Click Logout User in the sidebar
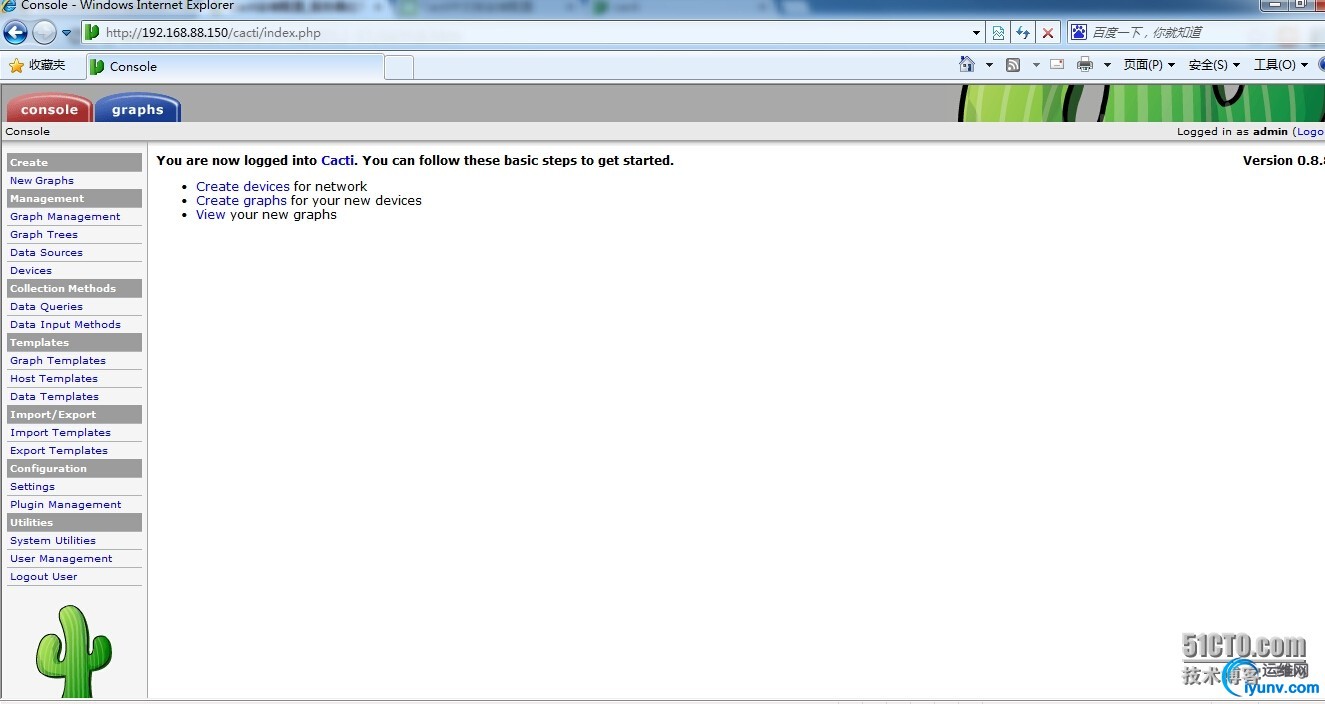1325x704 pixels. [x=43, y=577]
